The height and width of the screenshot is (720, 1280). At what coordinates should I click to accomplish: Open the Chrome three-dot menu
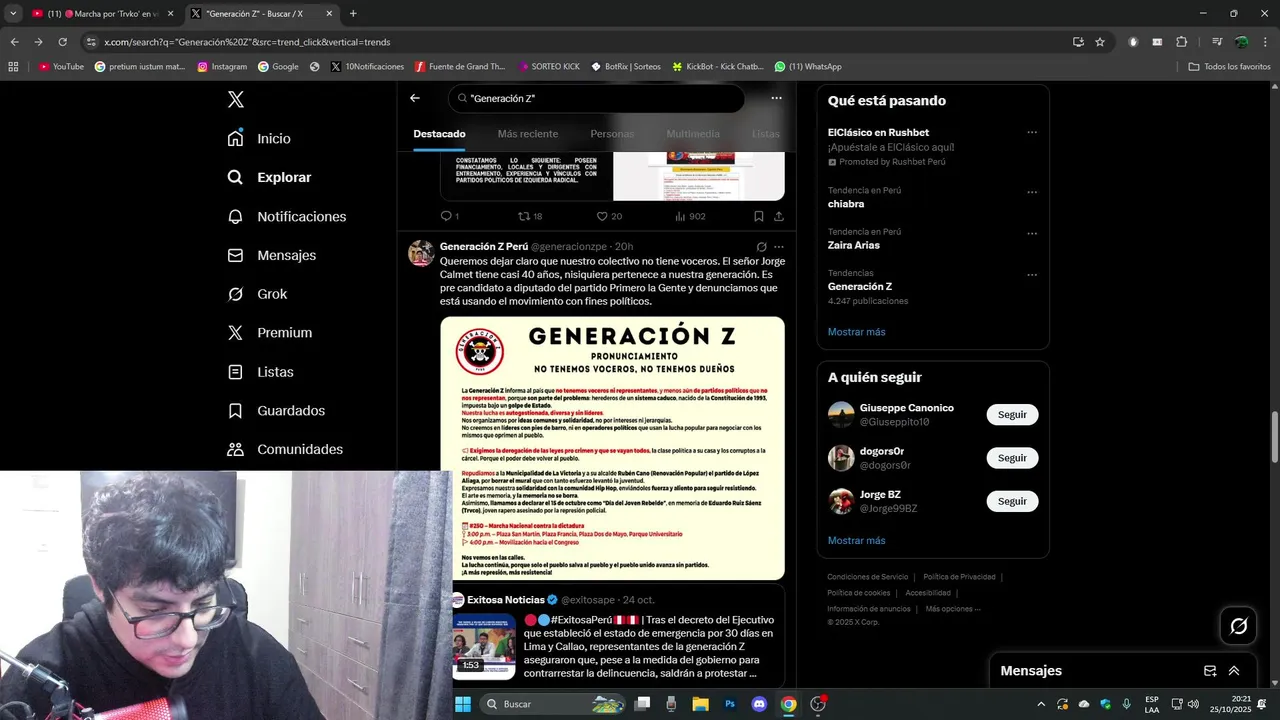click(x=1264, y=42)
